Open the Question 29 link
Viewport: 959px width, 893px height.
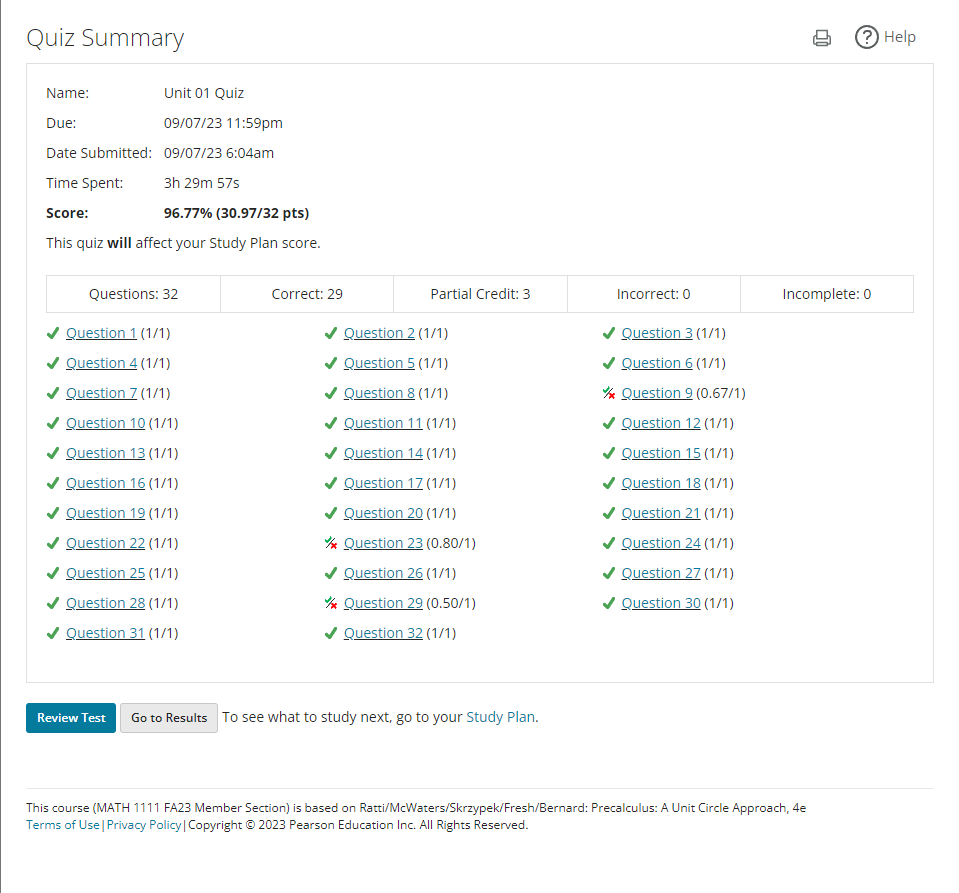click(383, 603)
